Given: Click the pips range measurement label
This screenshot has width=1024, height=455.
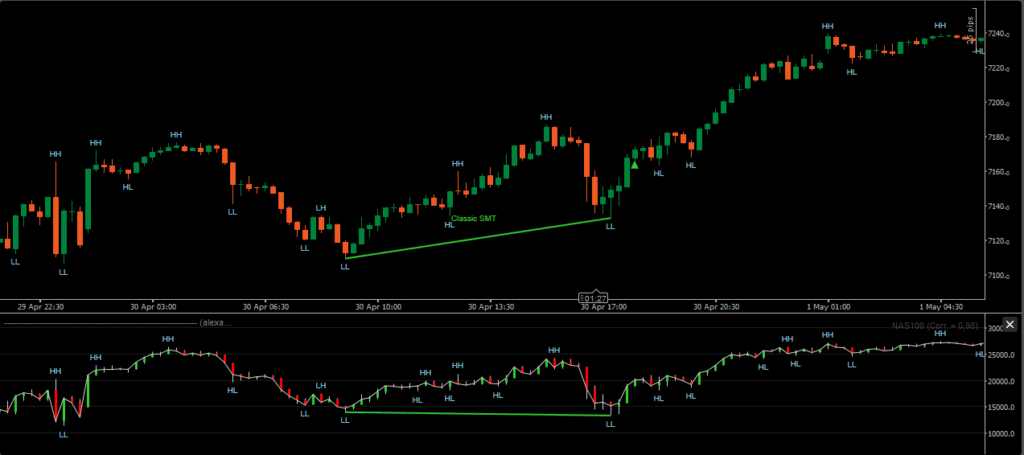Looking at the screenshot, I should pos(970,31).
